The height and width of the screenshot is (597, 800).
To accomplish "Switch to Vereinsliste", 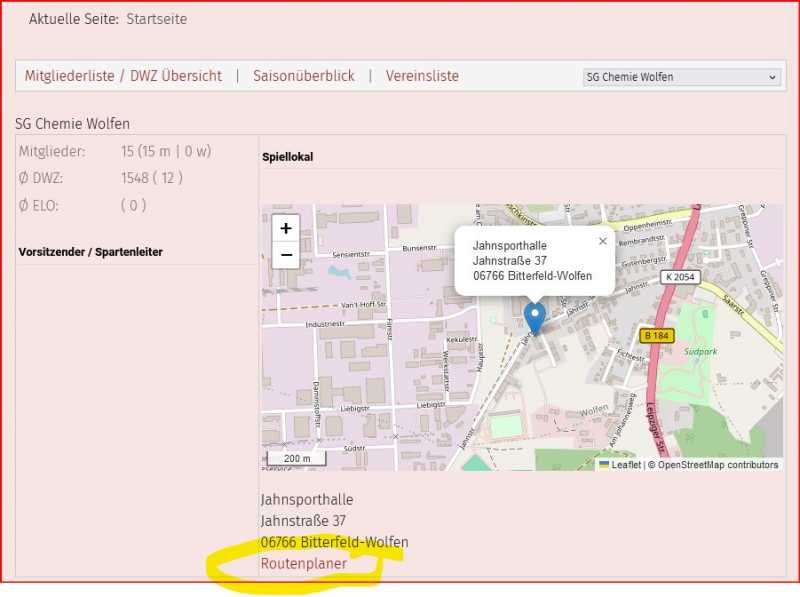I will 422,76.
